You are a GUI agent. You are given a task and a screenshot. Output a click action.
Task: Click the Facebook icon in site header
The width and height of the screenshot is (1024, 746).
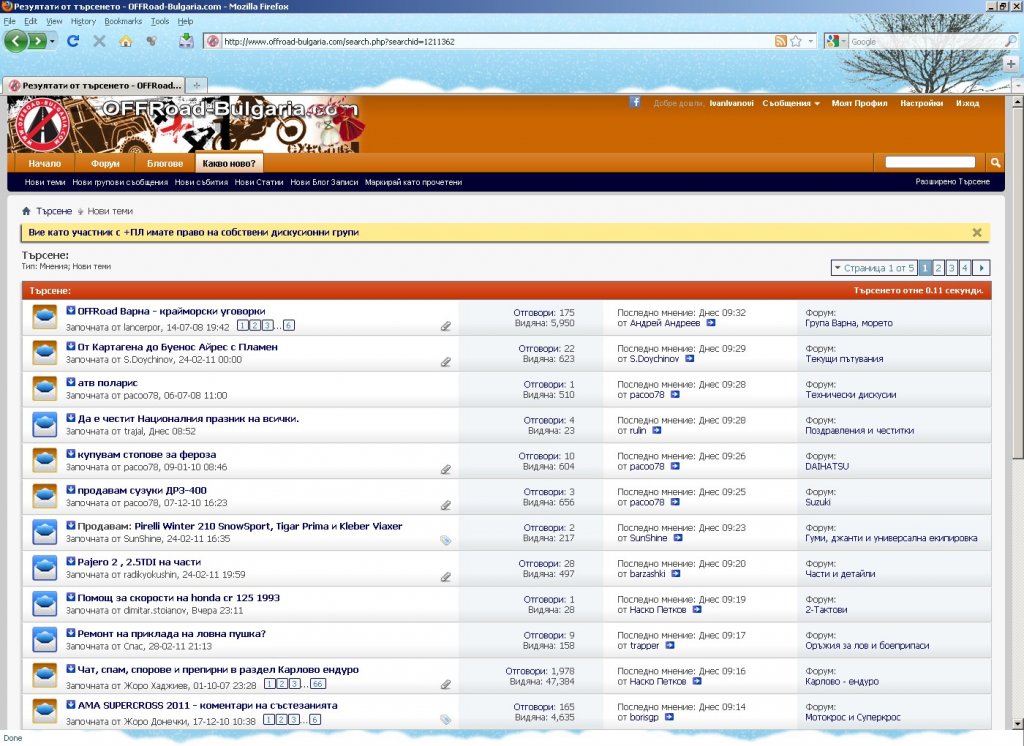click(635, 102)
